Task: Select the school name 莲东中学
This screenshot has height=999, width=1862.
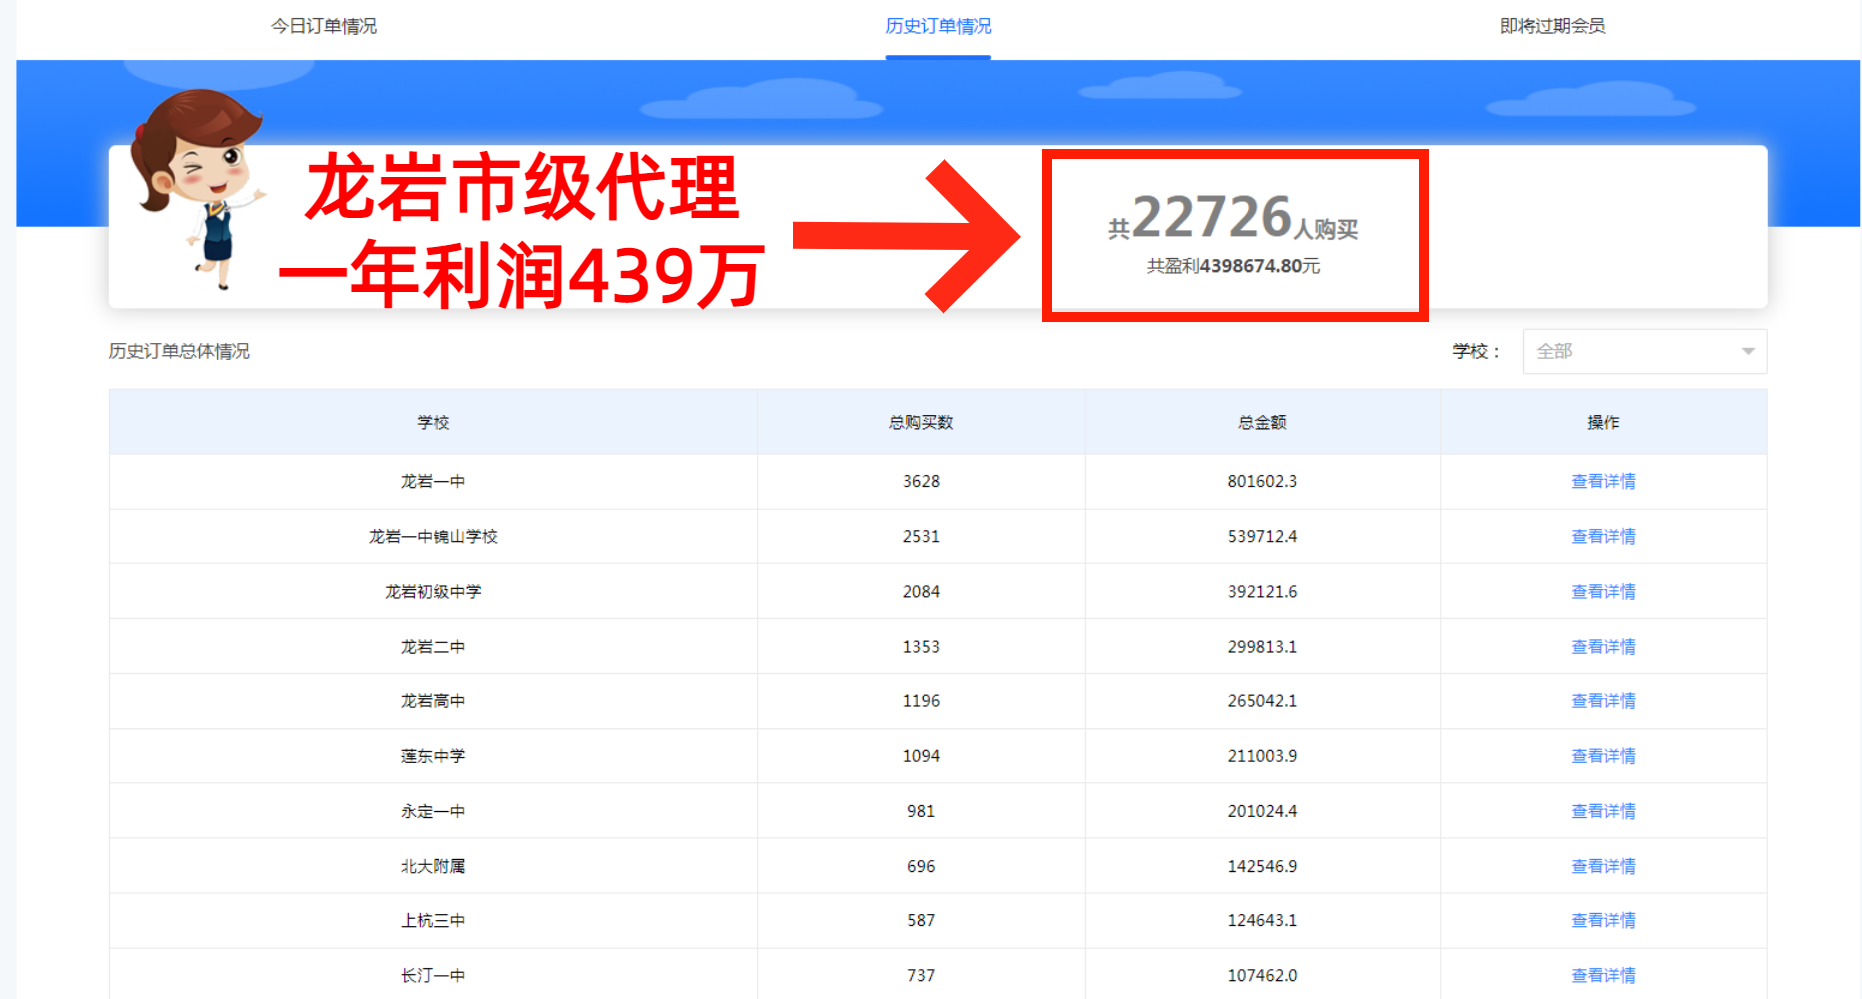Action: [x=433, y=755]
